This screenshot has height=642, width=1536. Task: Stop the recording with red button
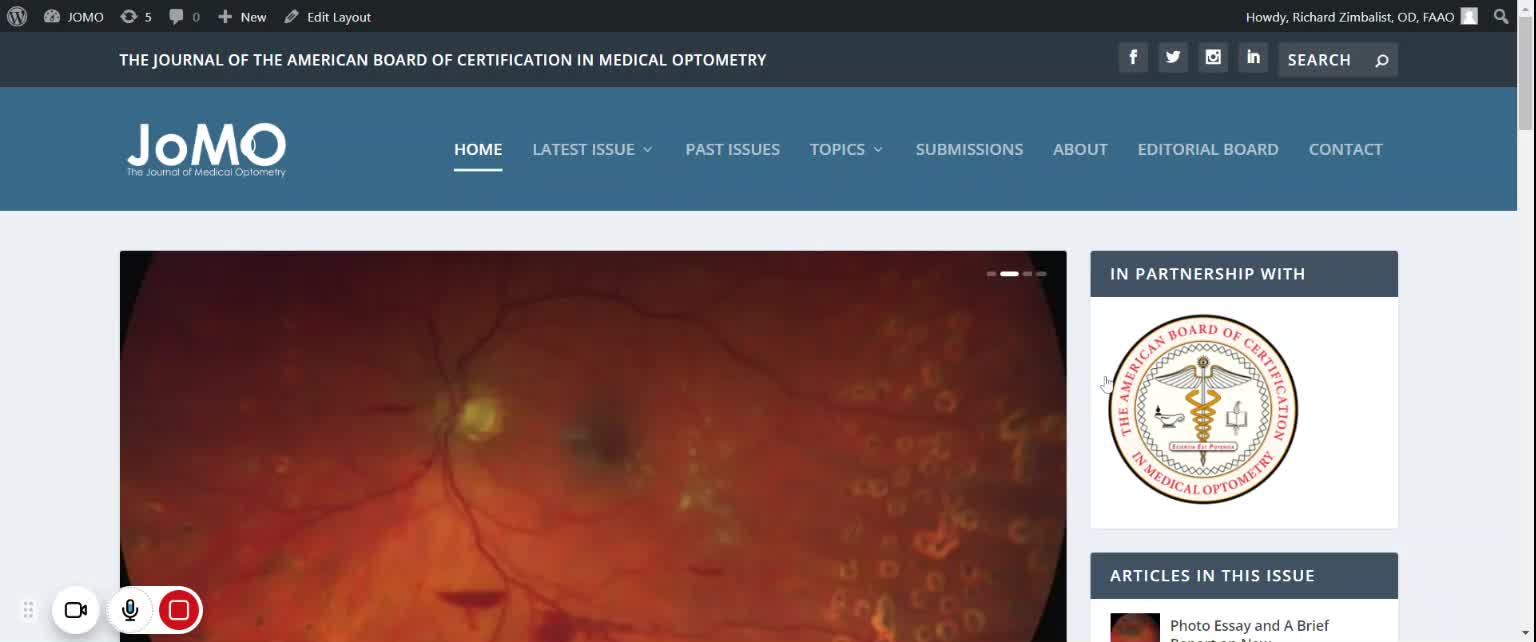179,610
